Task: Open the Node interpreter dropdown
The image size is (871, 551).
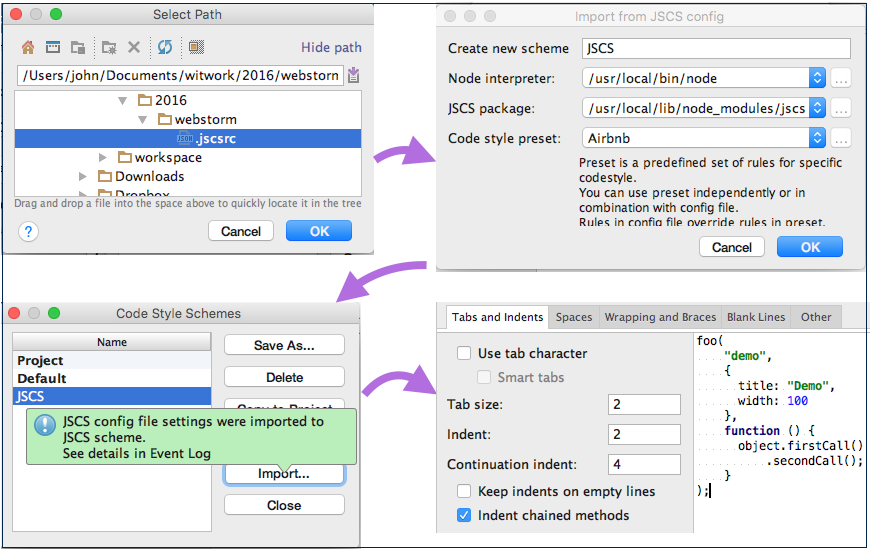Action: point(817,78)
